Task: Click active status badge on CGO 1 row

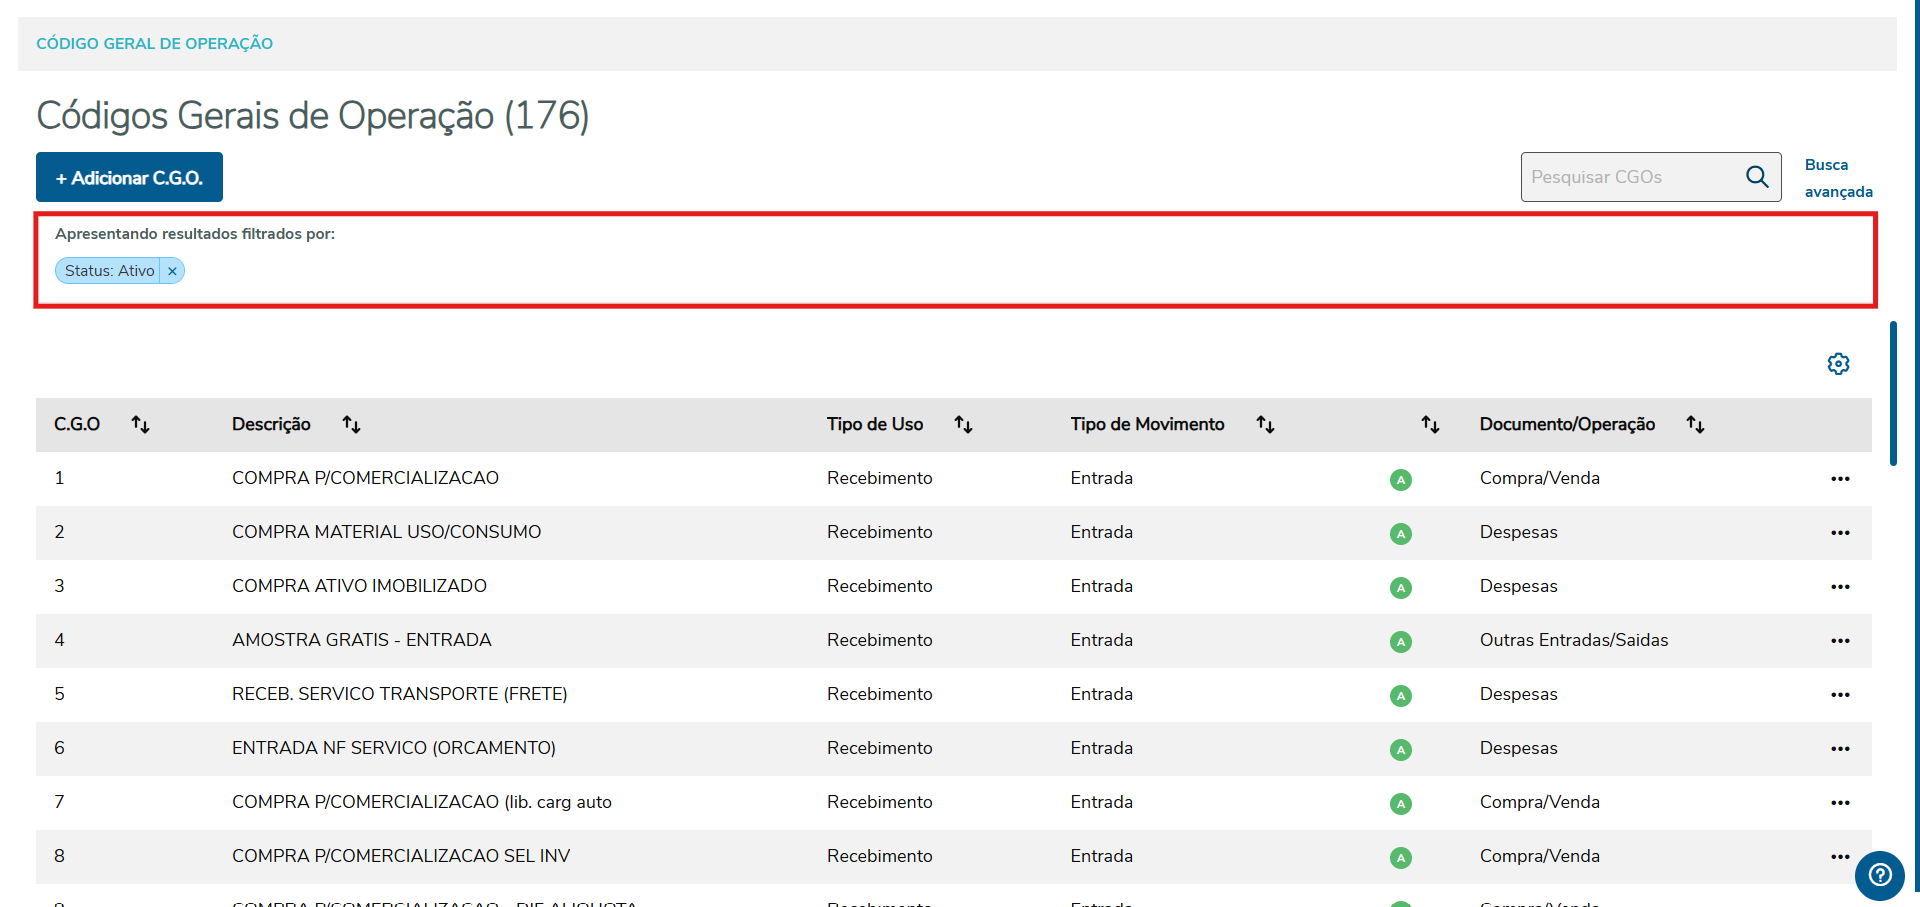Action: (1401, 480)
